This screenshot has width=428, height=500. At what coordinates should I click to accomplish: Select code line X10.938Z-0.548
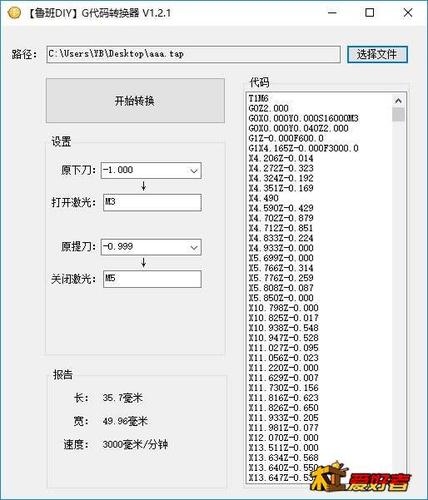click(x=283, y=328)
